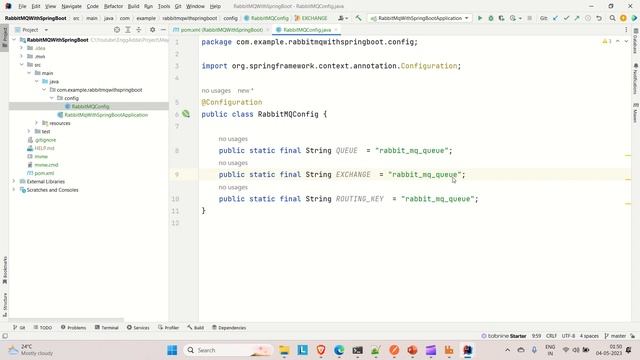Run with Coverage icon in toolbar
Viewport: 640px width, 360px height.
(501, 18)
